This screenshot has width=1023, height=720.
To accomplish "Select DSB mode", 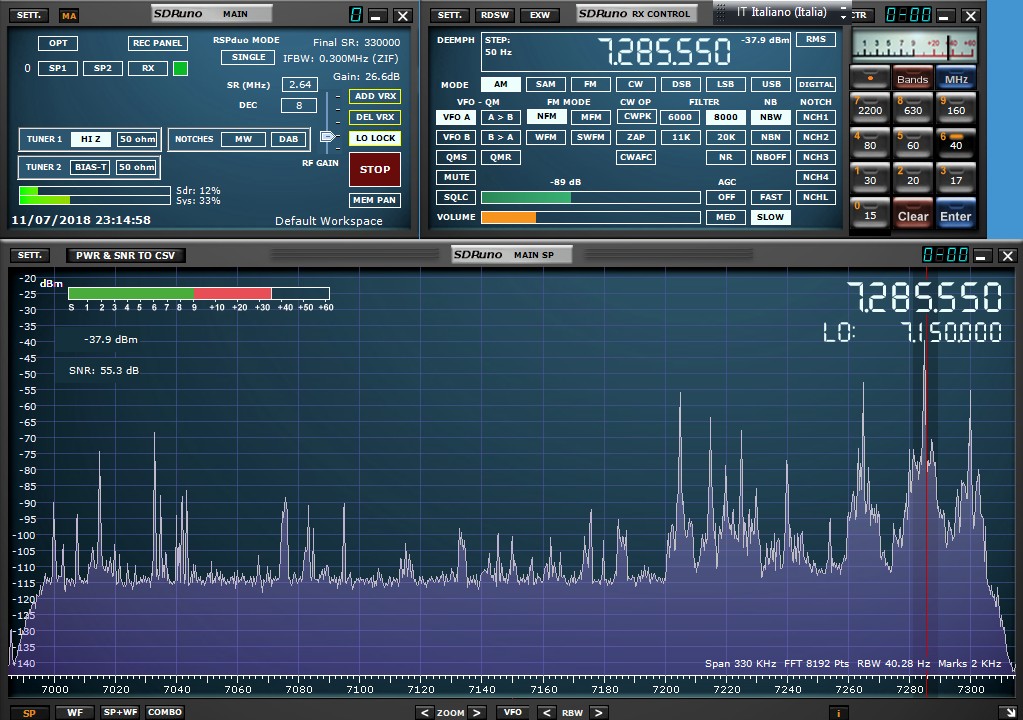I will pos(680,84).
